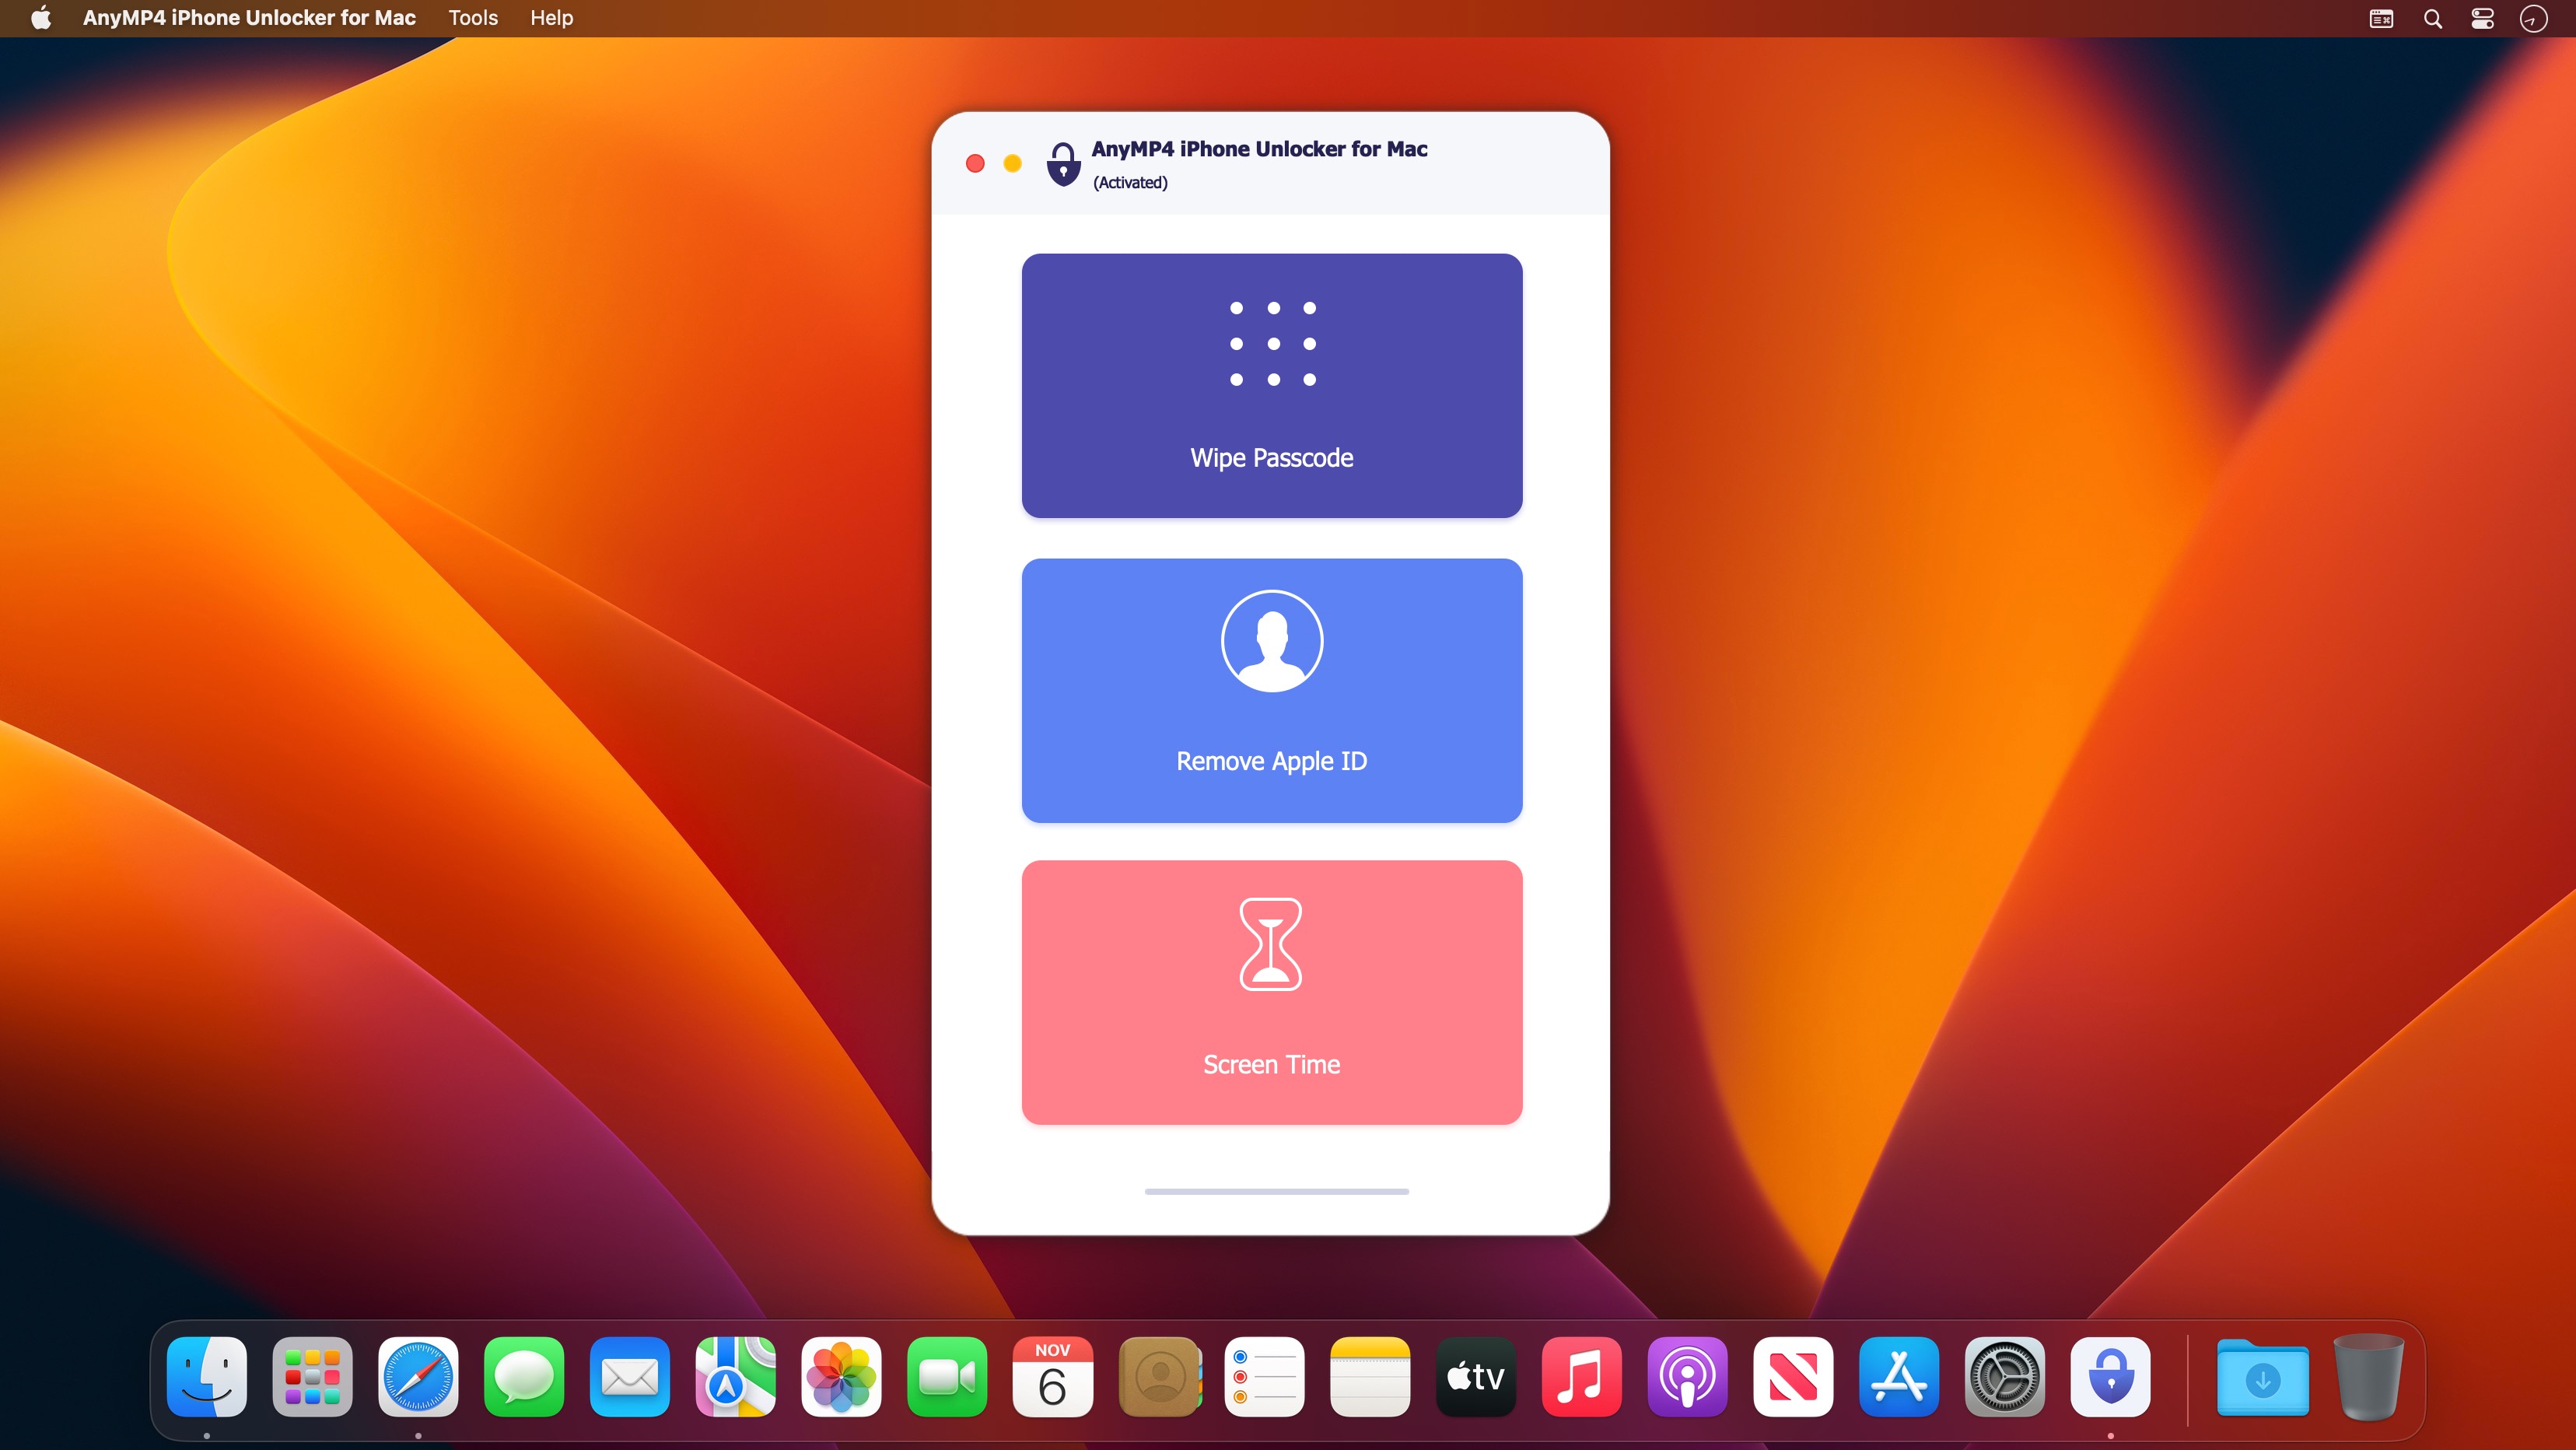Launch Safari from the Dock

point(418,1377)
